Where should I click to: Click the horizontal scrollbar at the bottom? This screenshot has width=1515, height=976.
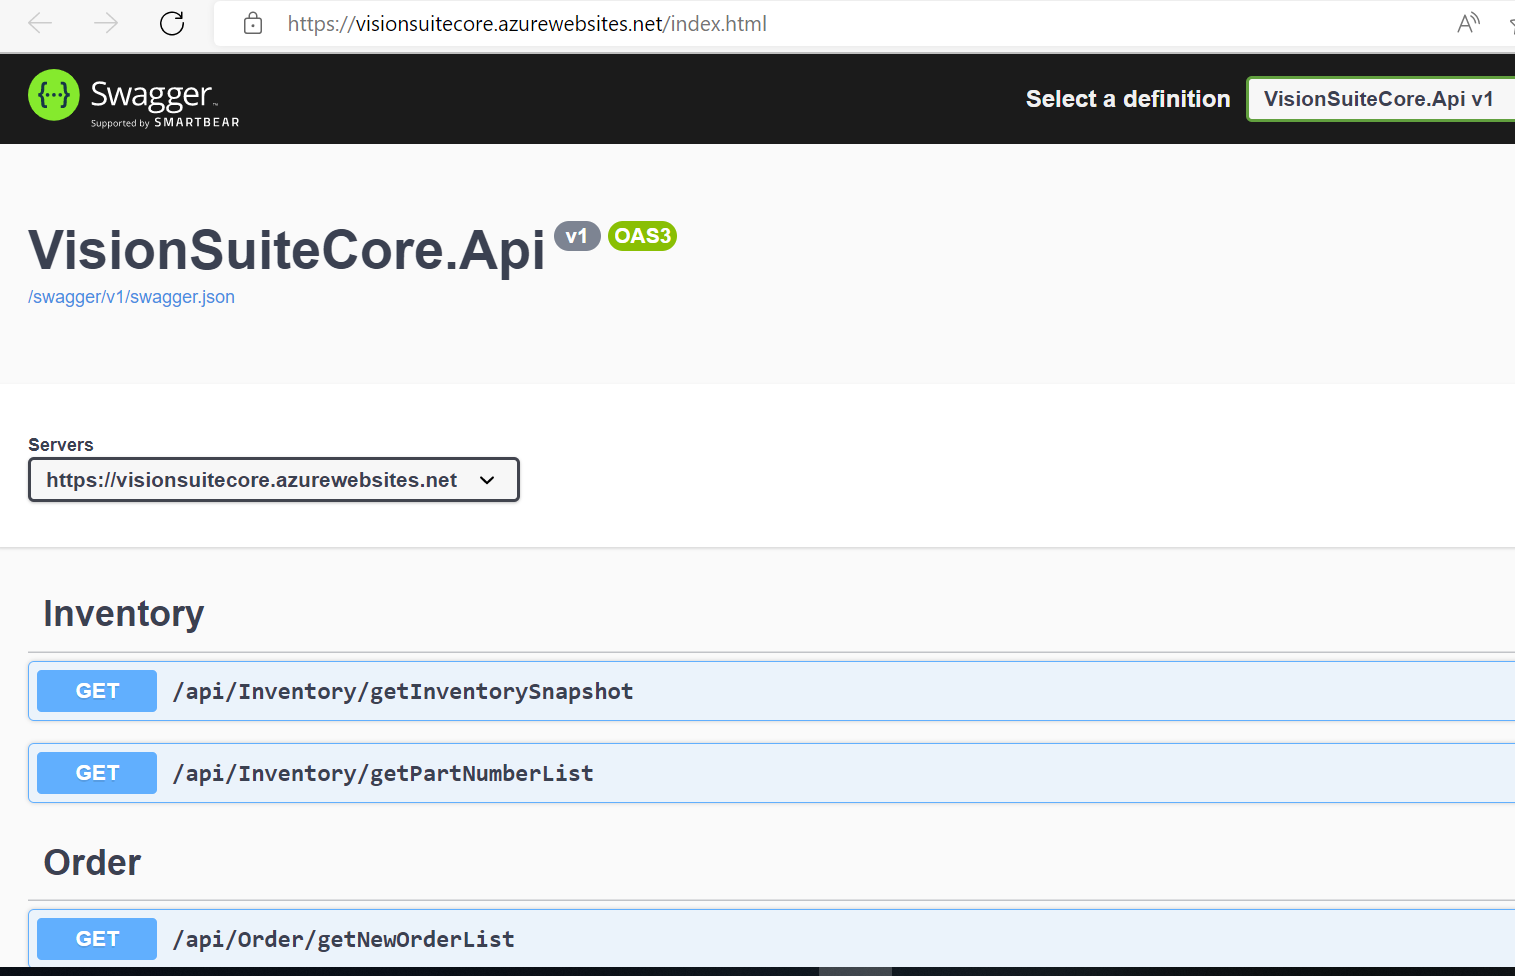tap(855, 971)
